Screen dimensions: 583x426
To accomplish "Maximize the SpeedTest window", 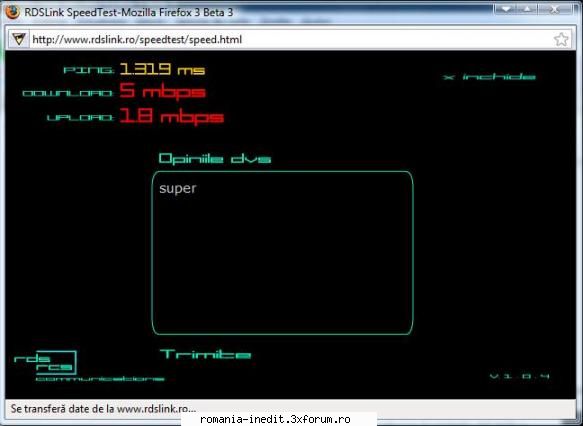I will click(x=528, y=8).
